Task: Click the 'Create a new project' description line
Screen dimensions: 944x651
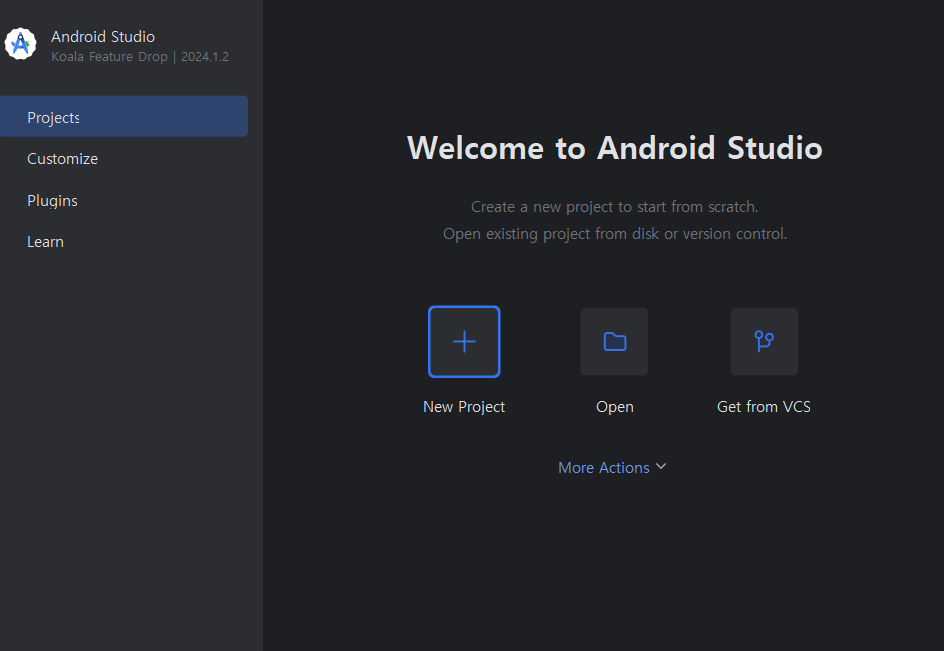Action: point(615,207)
